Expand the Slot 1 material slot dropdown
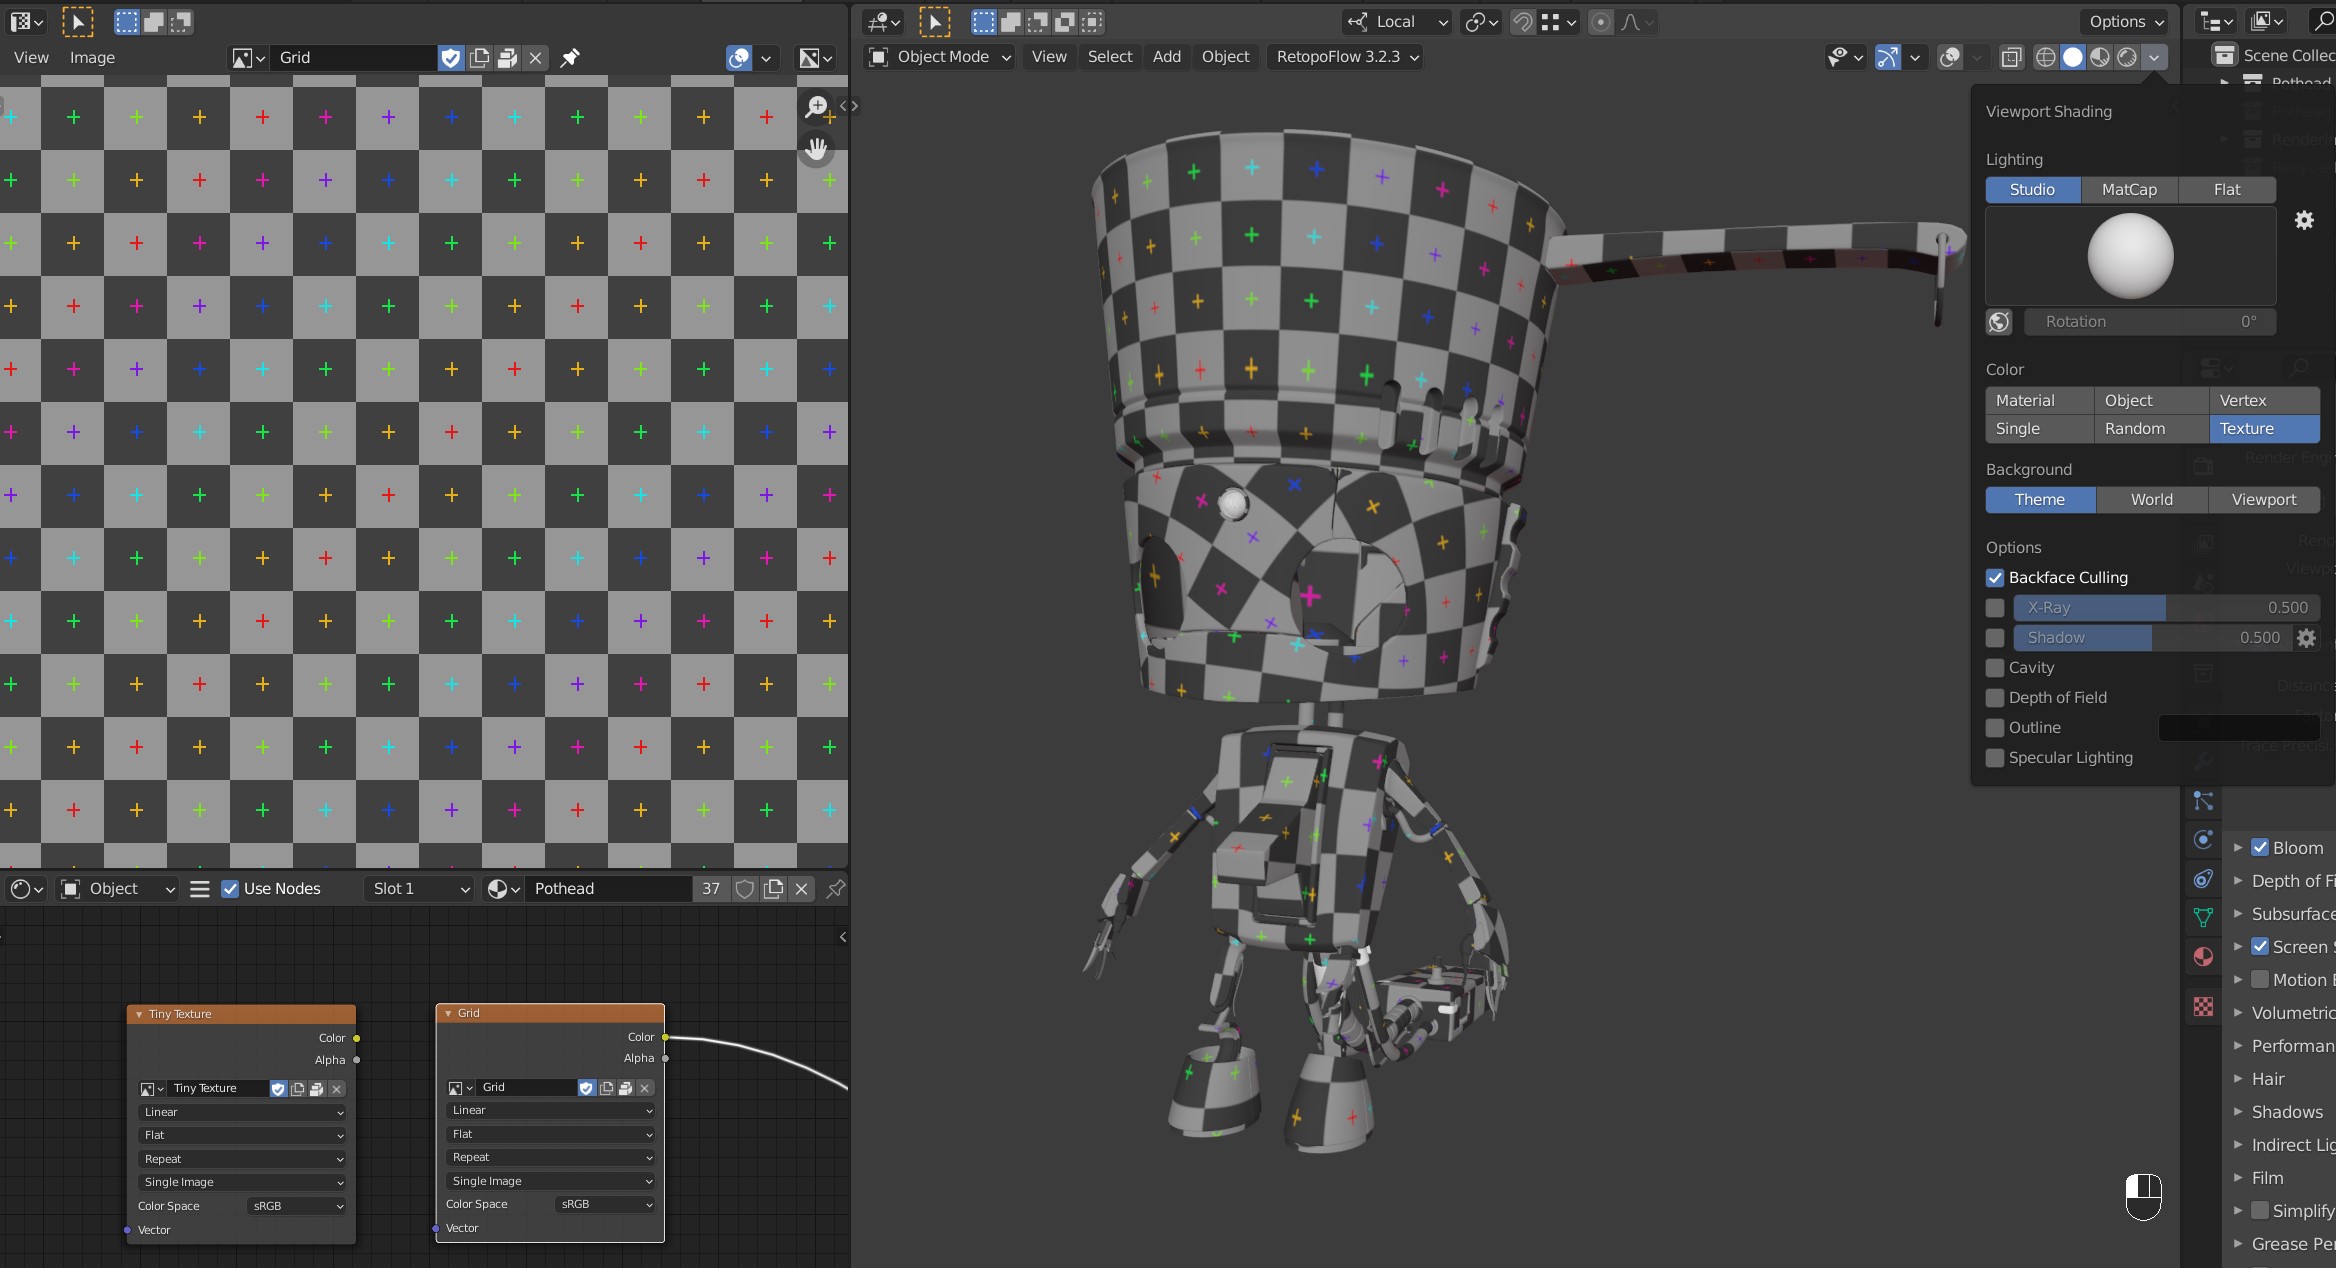 (418, 888)
